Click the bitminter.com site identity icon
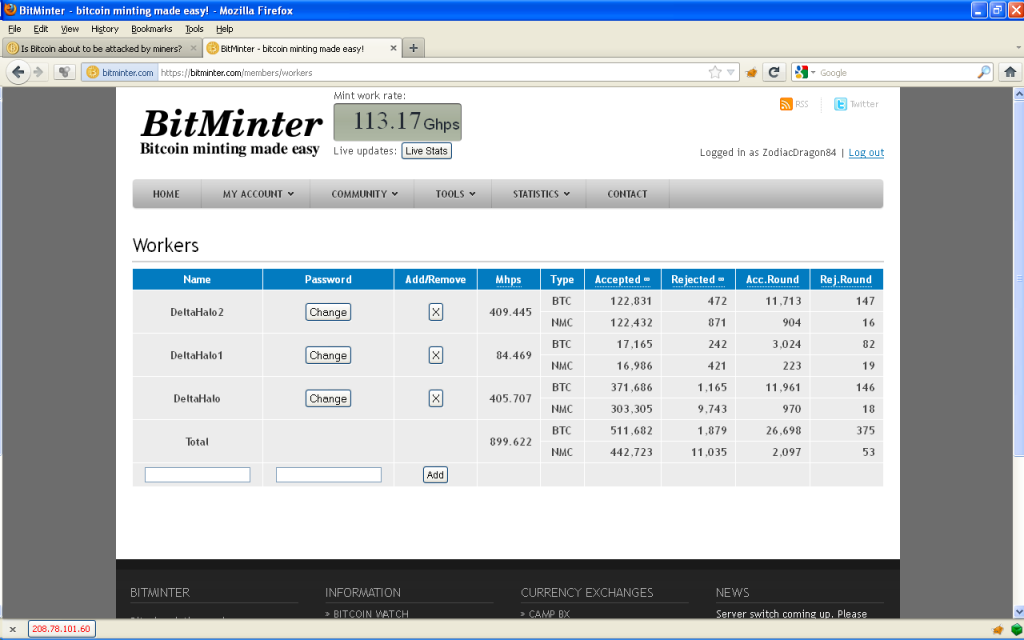1024x640 pixels. point(120,72)
